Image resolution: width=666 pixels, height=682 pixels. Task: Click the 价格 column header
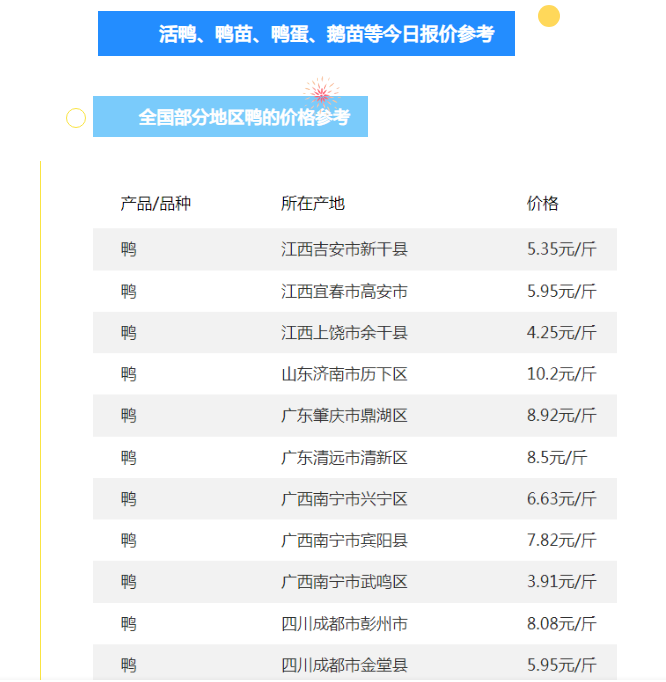pos(543,204)
